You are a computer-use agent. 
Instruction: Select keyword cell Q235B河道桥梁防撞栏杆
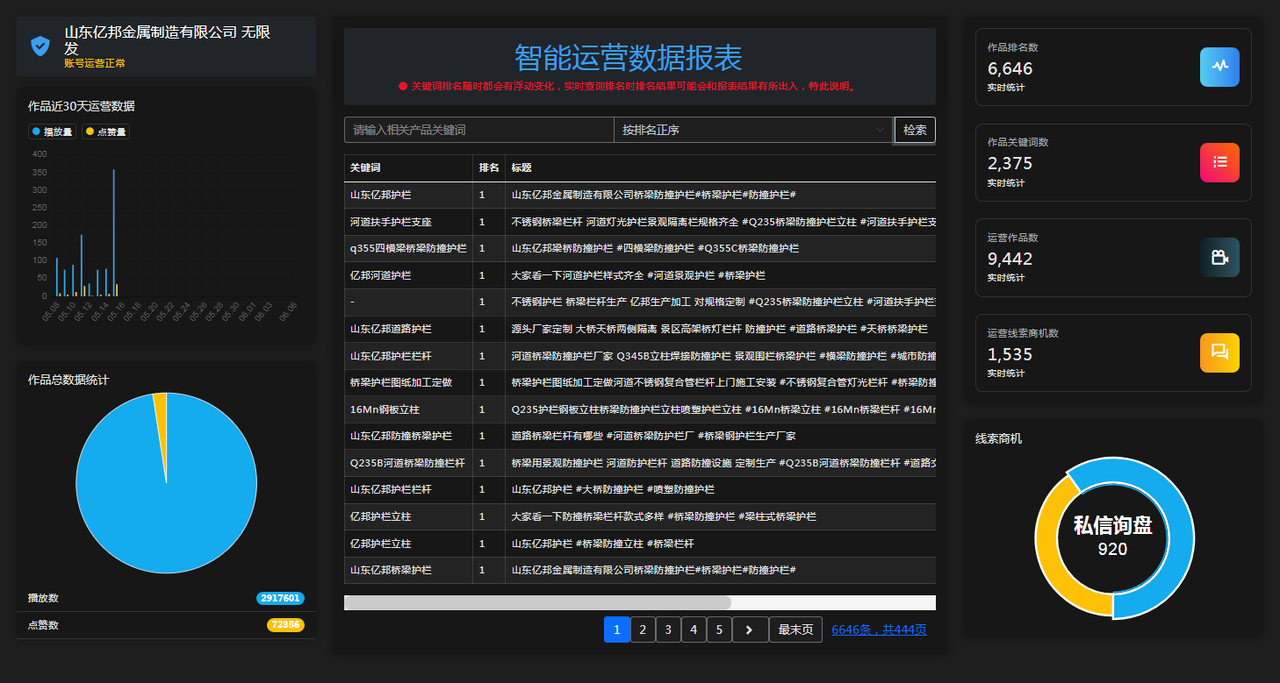[409, 463]
